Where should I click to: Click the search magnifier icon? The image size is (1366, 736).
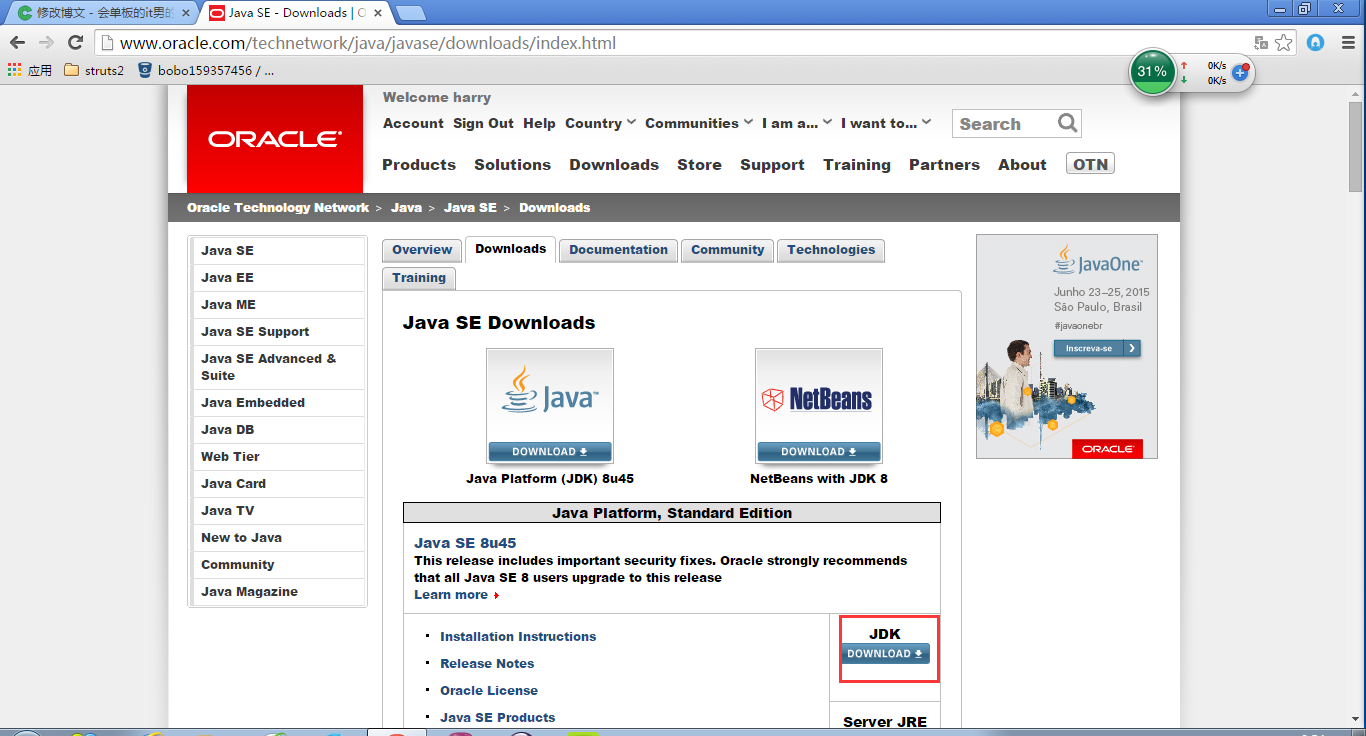point(1068,123)
